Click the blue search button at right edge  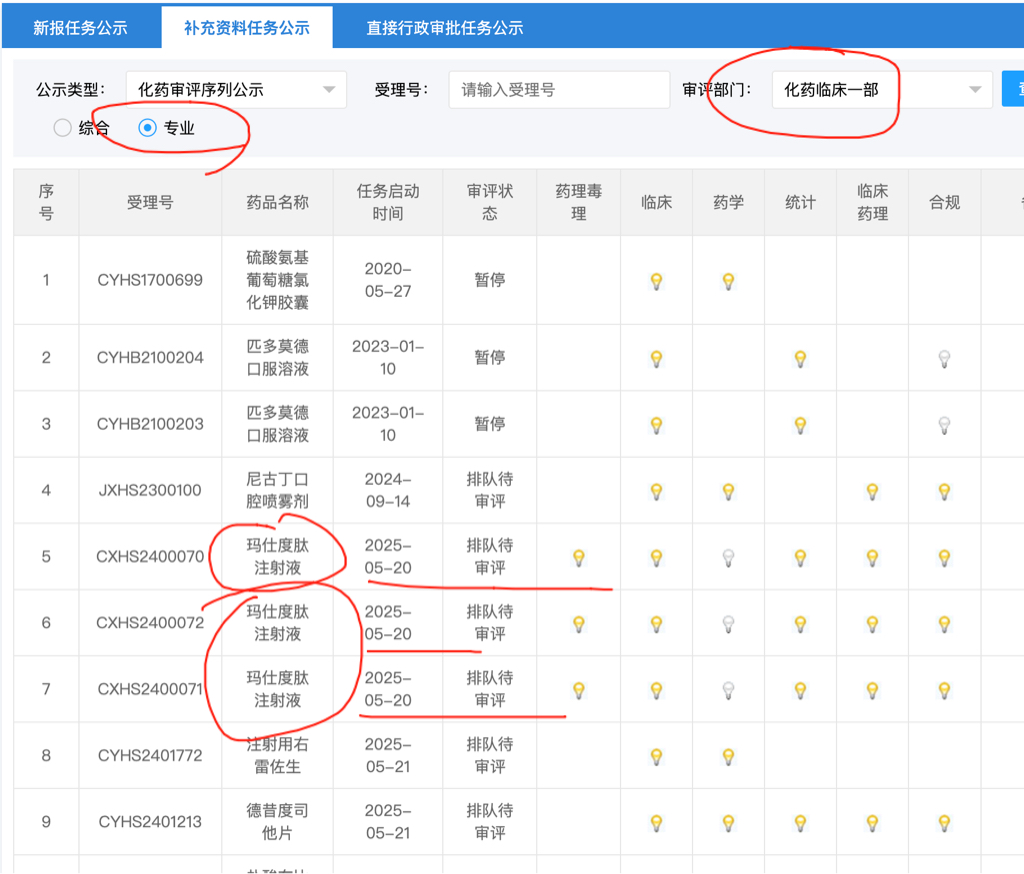[1013, 89]
